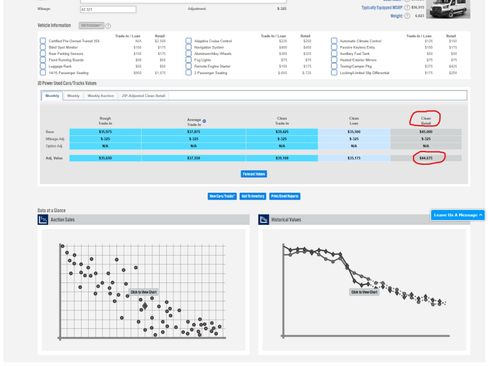The height and width of the screenshot is (366, 488).
Task: Click the New Cars/Trucks button
Action: pyautogui.click(x=222, y=196)
